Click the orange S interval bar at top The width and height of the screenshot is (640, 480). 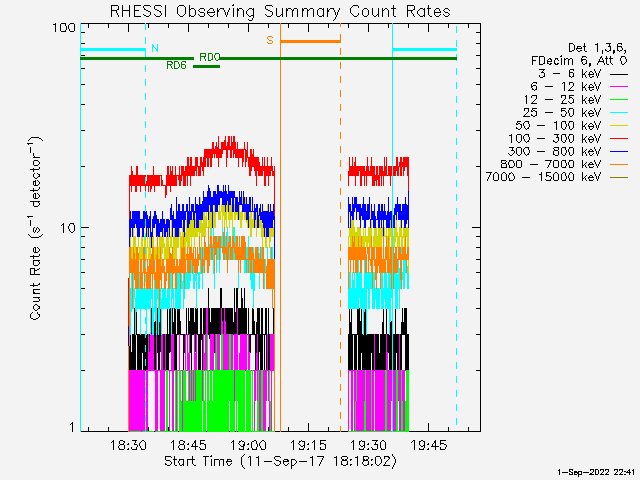[x=311, y=41]
